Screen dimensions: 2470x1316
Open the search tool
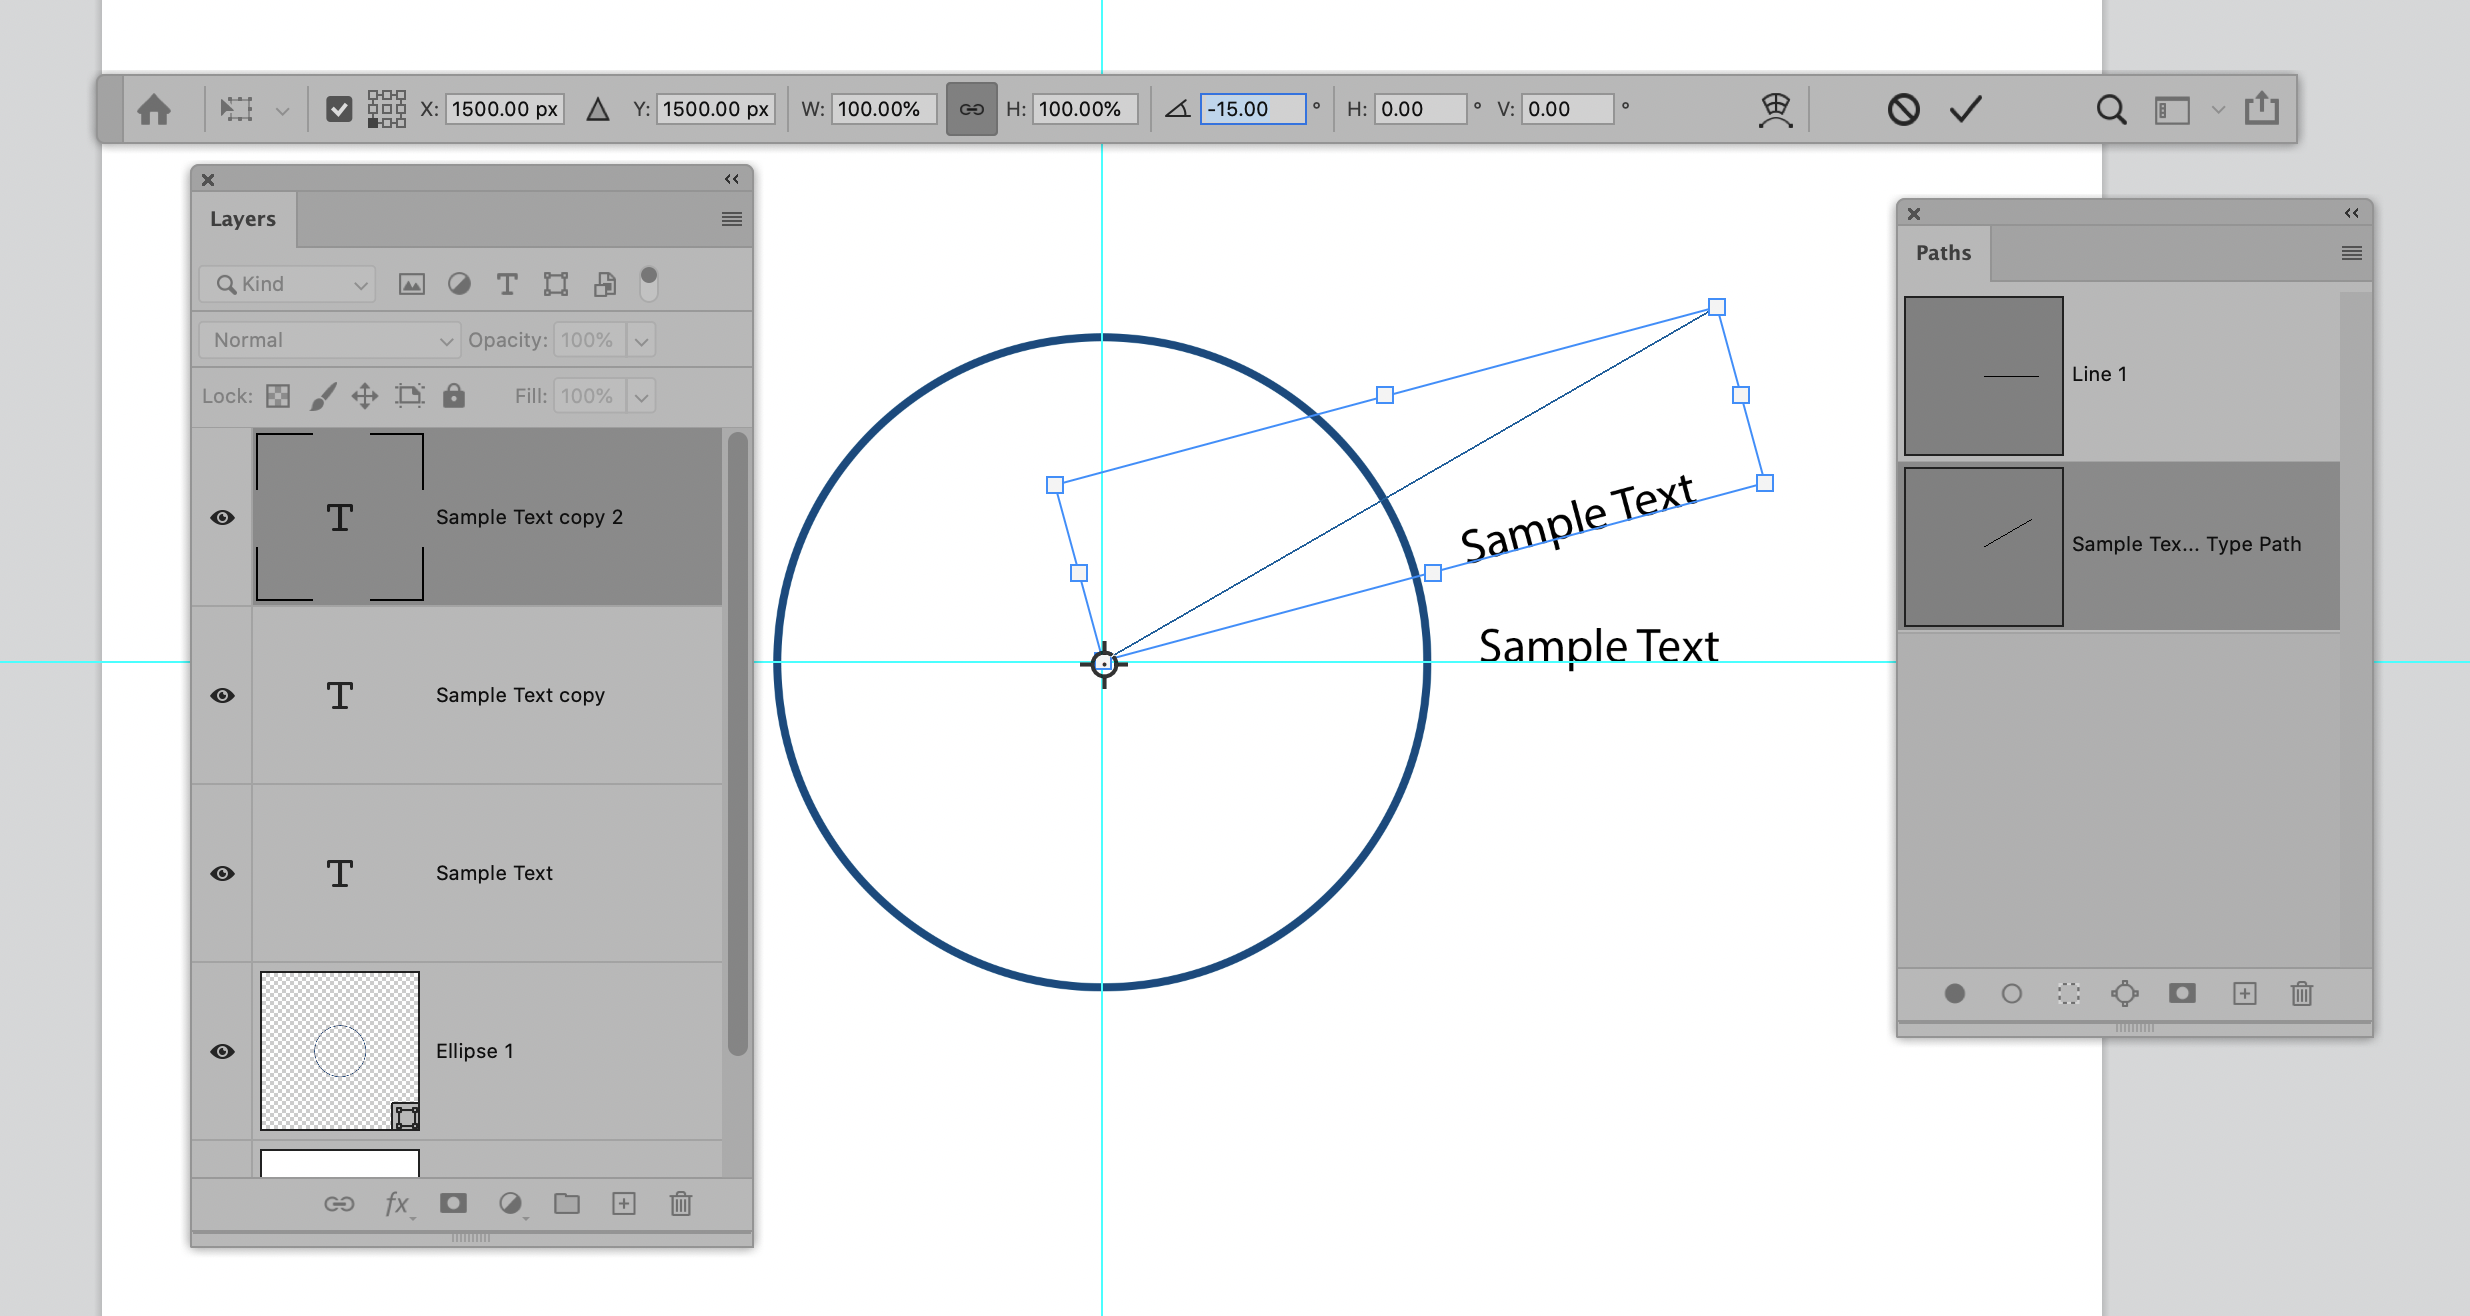[x=2111, y=108]
